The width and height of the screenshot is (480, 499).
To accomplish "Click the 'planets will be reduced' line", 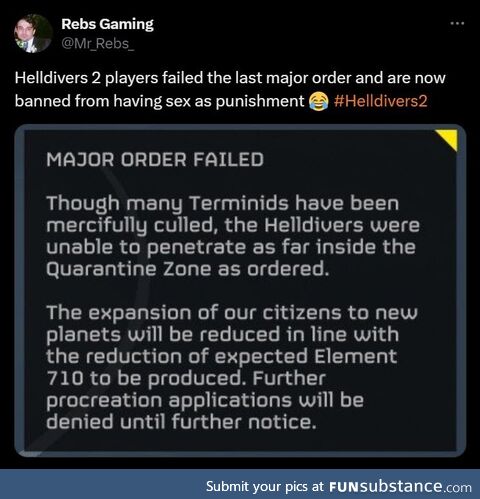I will [x=222, y=335].
